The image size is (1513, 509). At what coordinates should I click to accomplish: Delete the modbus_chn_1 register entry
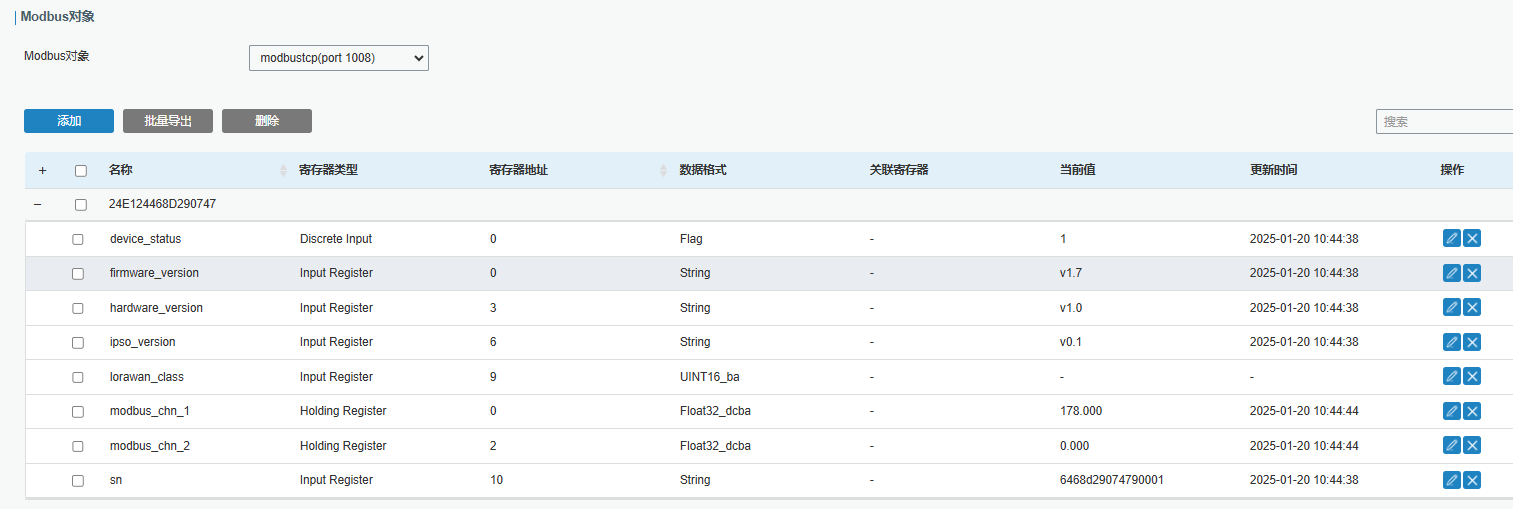1472,411
